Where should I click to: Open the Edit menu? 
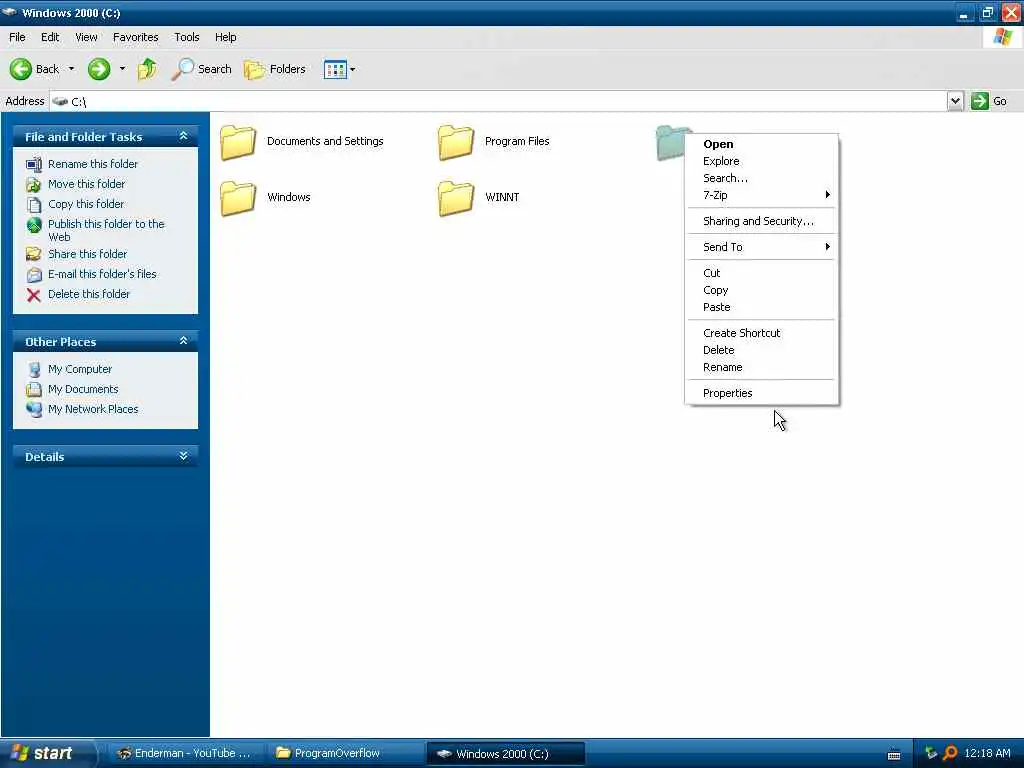coord(50,37)
